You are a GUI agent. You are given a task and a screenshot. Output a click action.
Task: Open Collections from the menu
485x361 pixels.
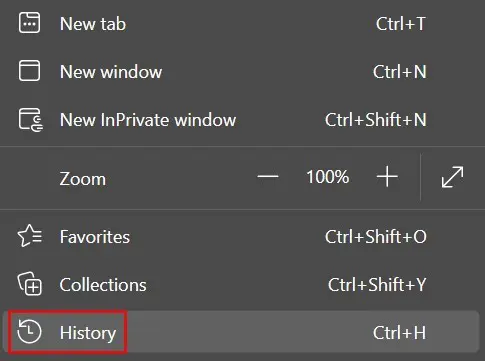click(242, 285)
